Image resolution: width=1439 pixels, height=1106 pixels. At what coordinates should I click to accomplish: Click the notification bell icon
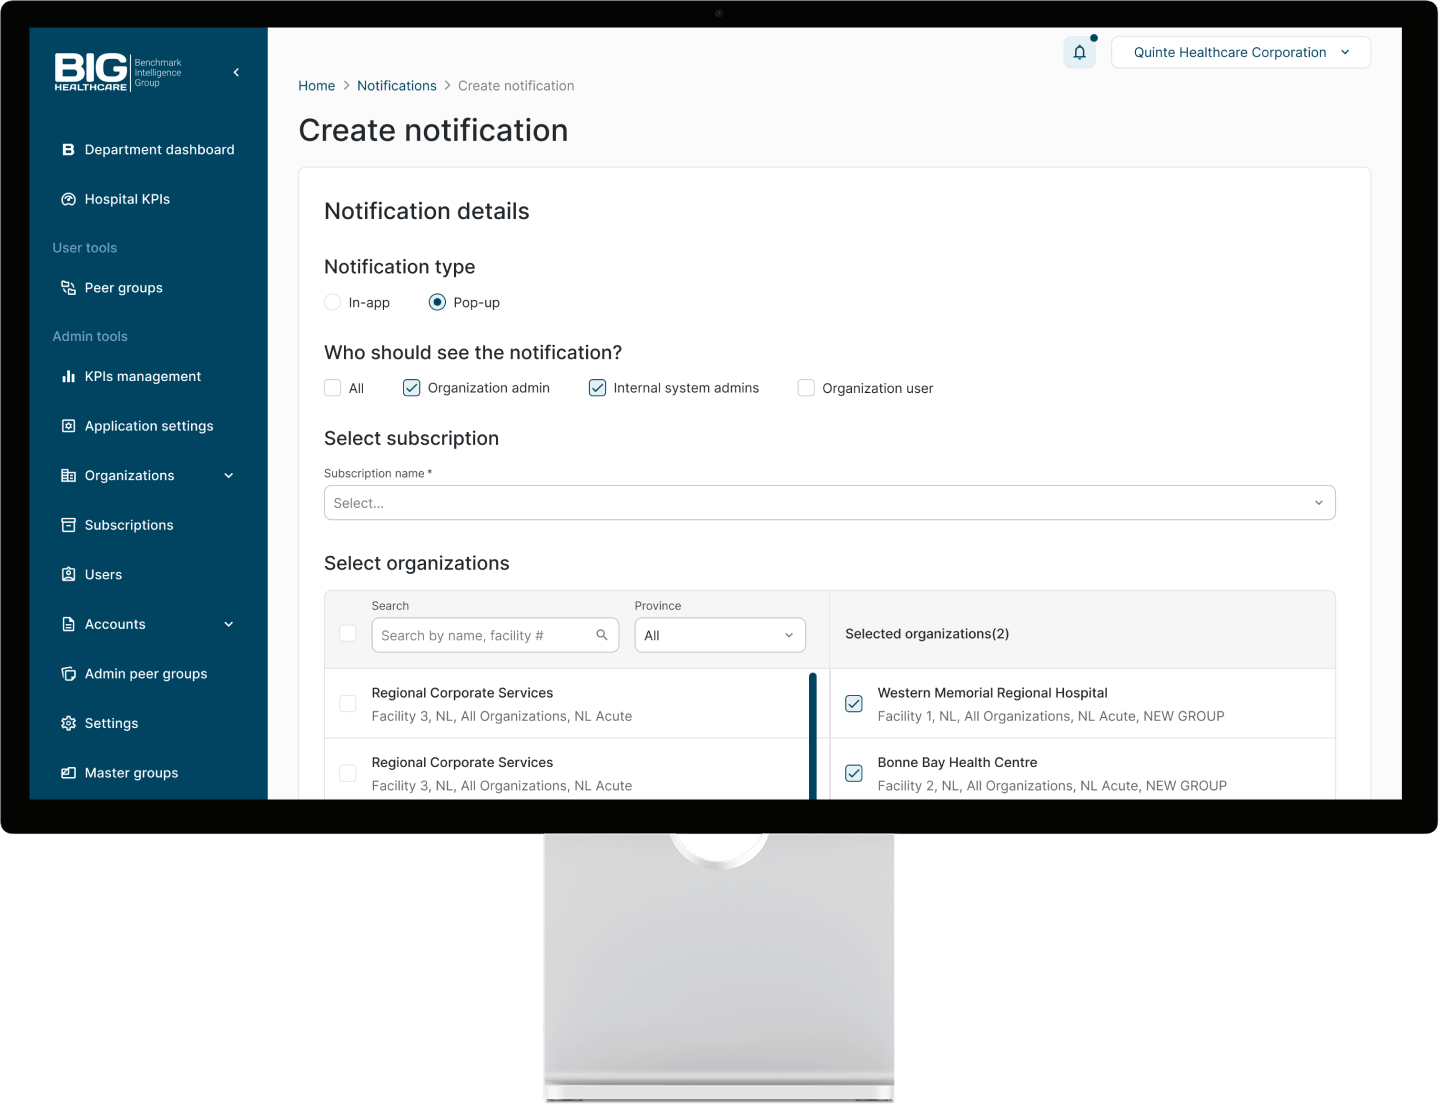tap(1079, 53)
